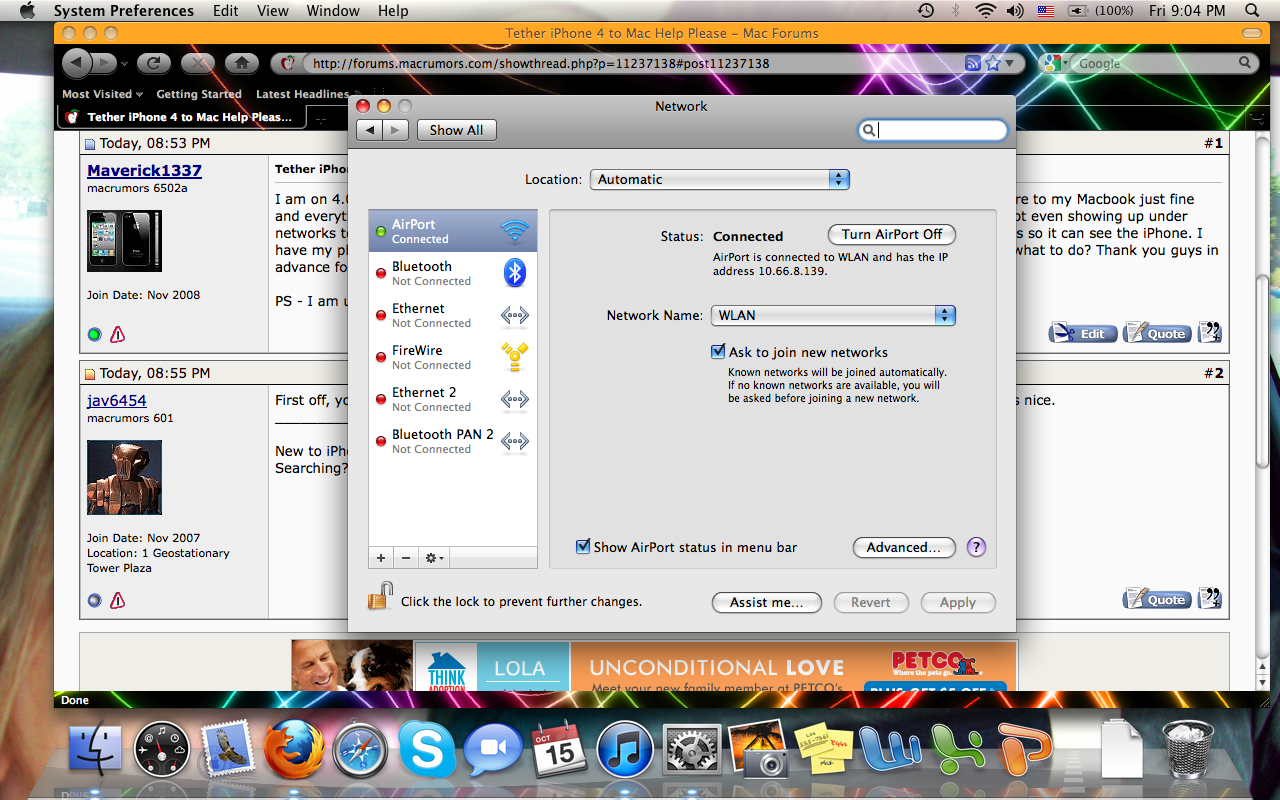The height and width of the screenshot is (800, 1280).
Task: Add a new network service with plus
Action: coord(381,558)
